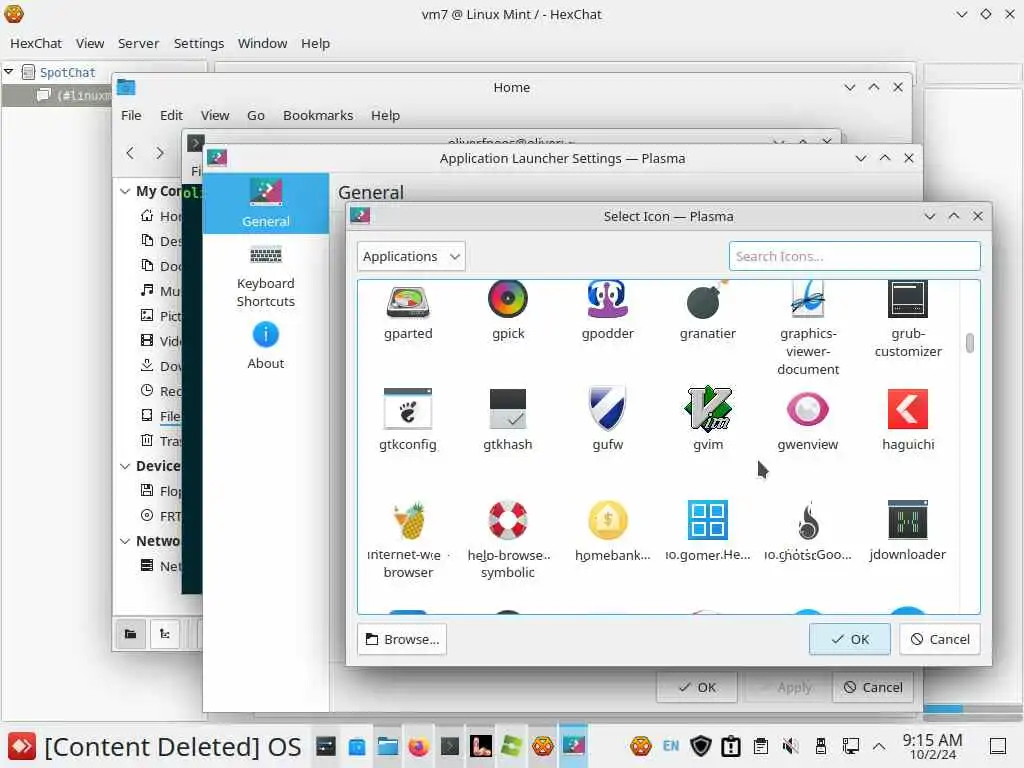Select the granatier bomb icon
Image resolution: width=1024 pixels, height=768 pixels.
(x=707, y=300)
